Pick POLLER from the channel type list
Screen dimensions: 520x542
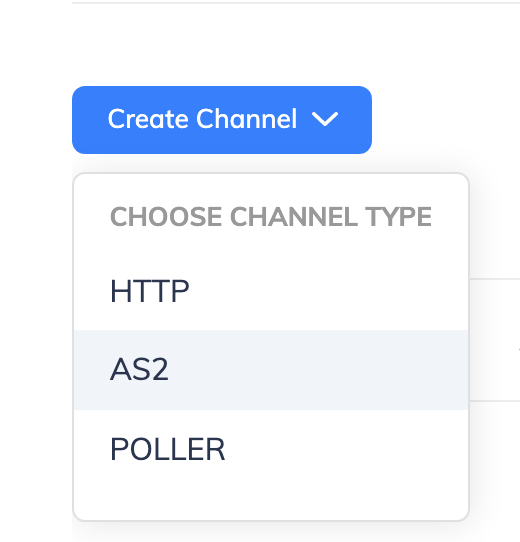click(271, 449)
